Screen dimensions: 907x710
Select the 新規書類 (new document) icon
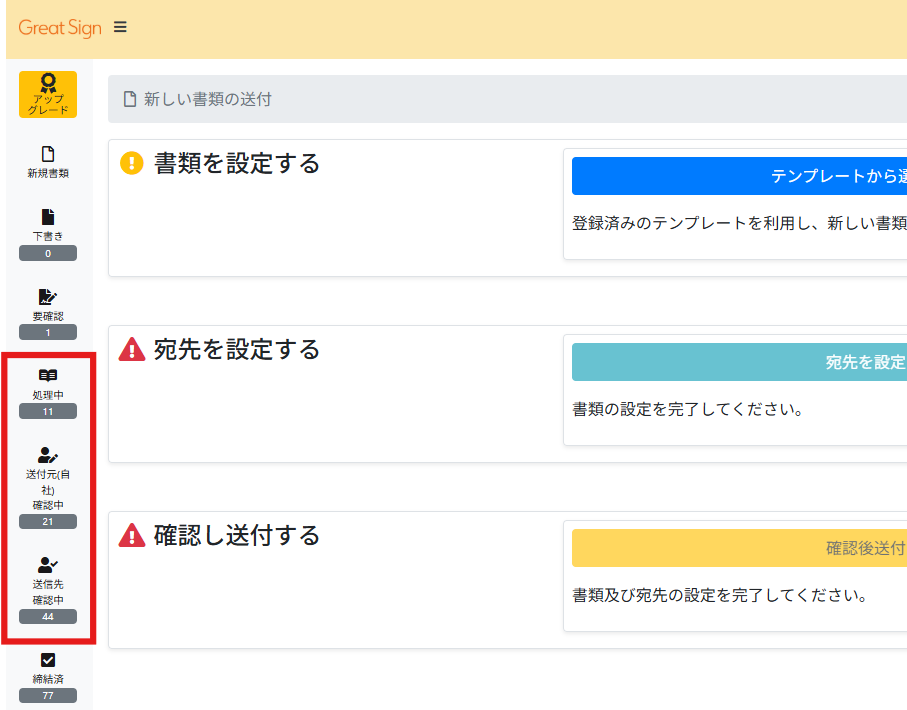(x=47, y=160)
